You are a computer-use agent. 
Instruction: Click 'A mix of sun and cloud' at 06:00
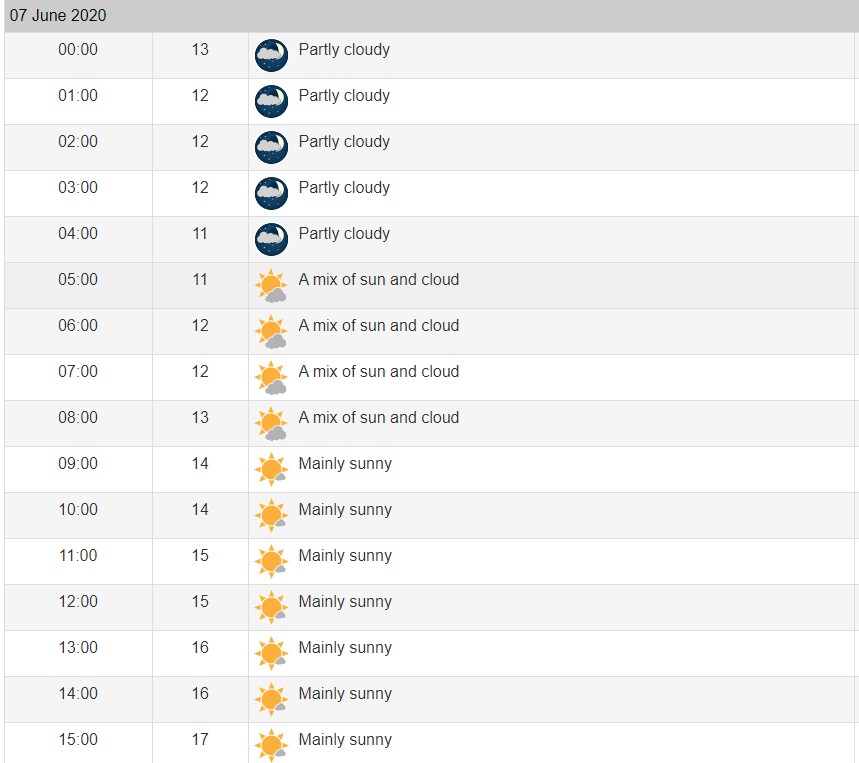(x=378, y=326)
